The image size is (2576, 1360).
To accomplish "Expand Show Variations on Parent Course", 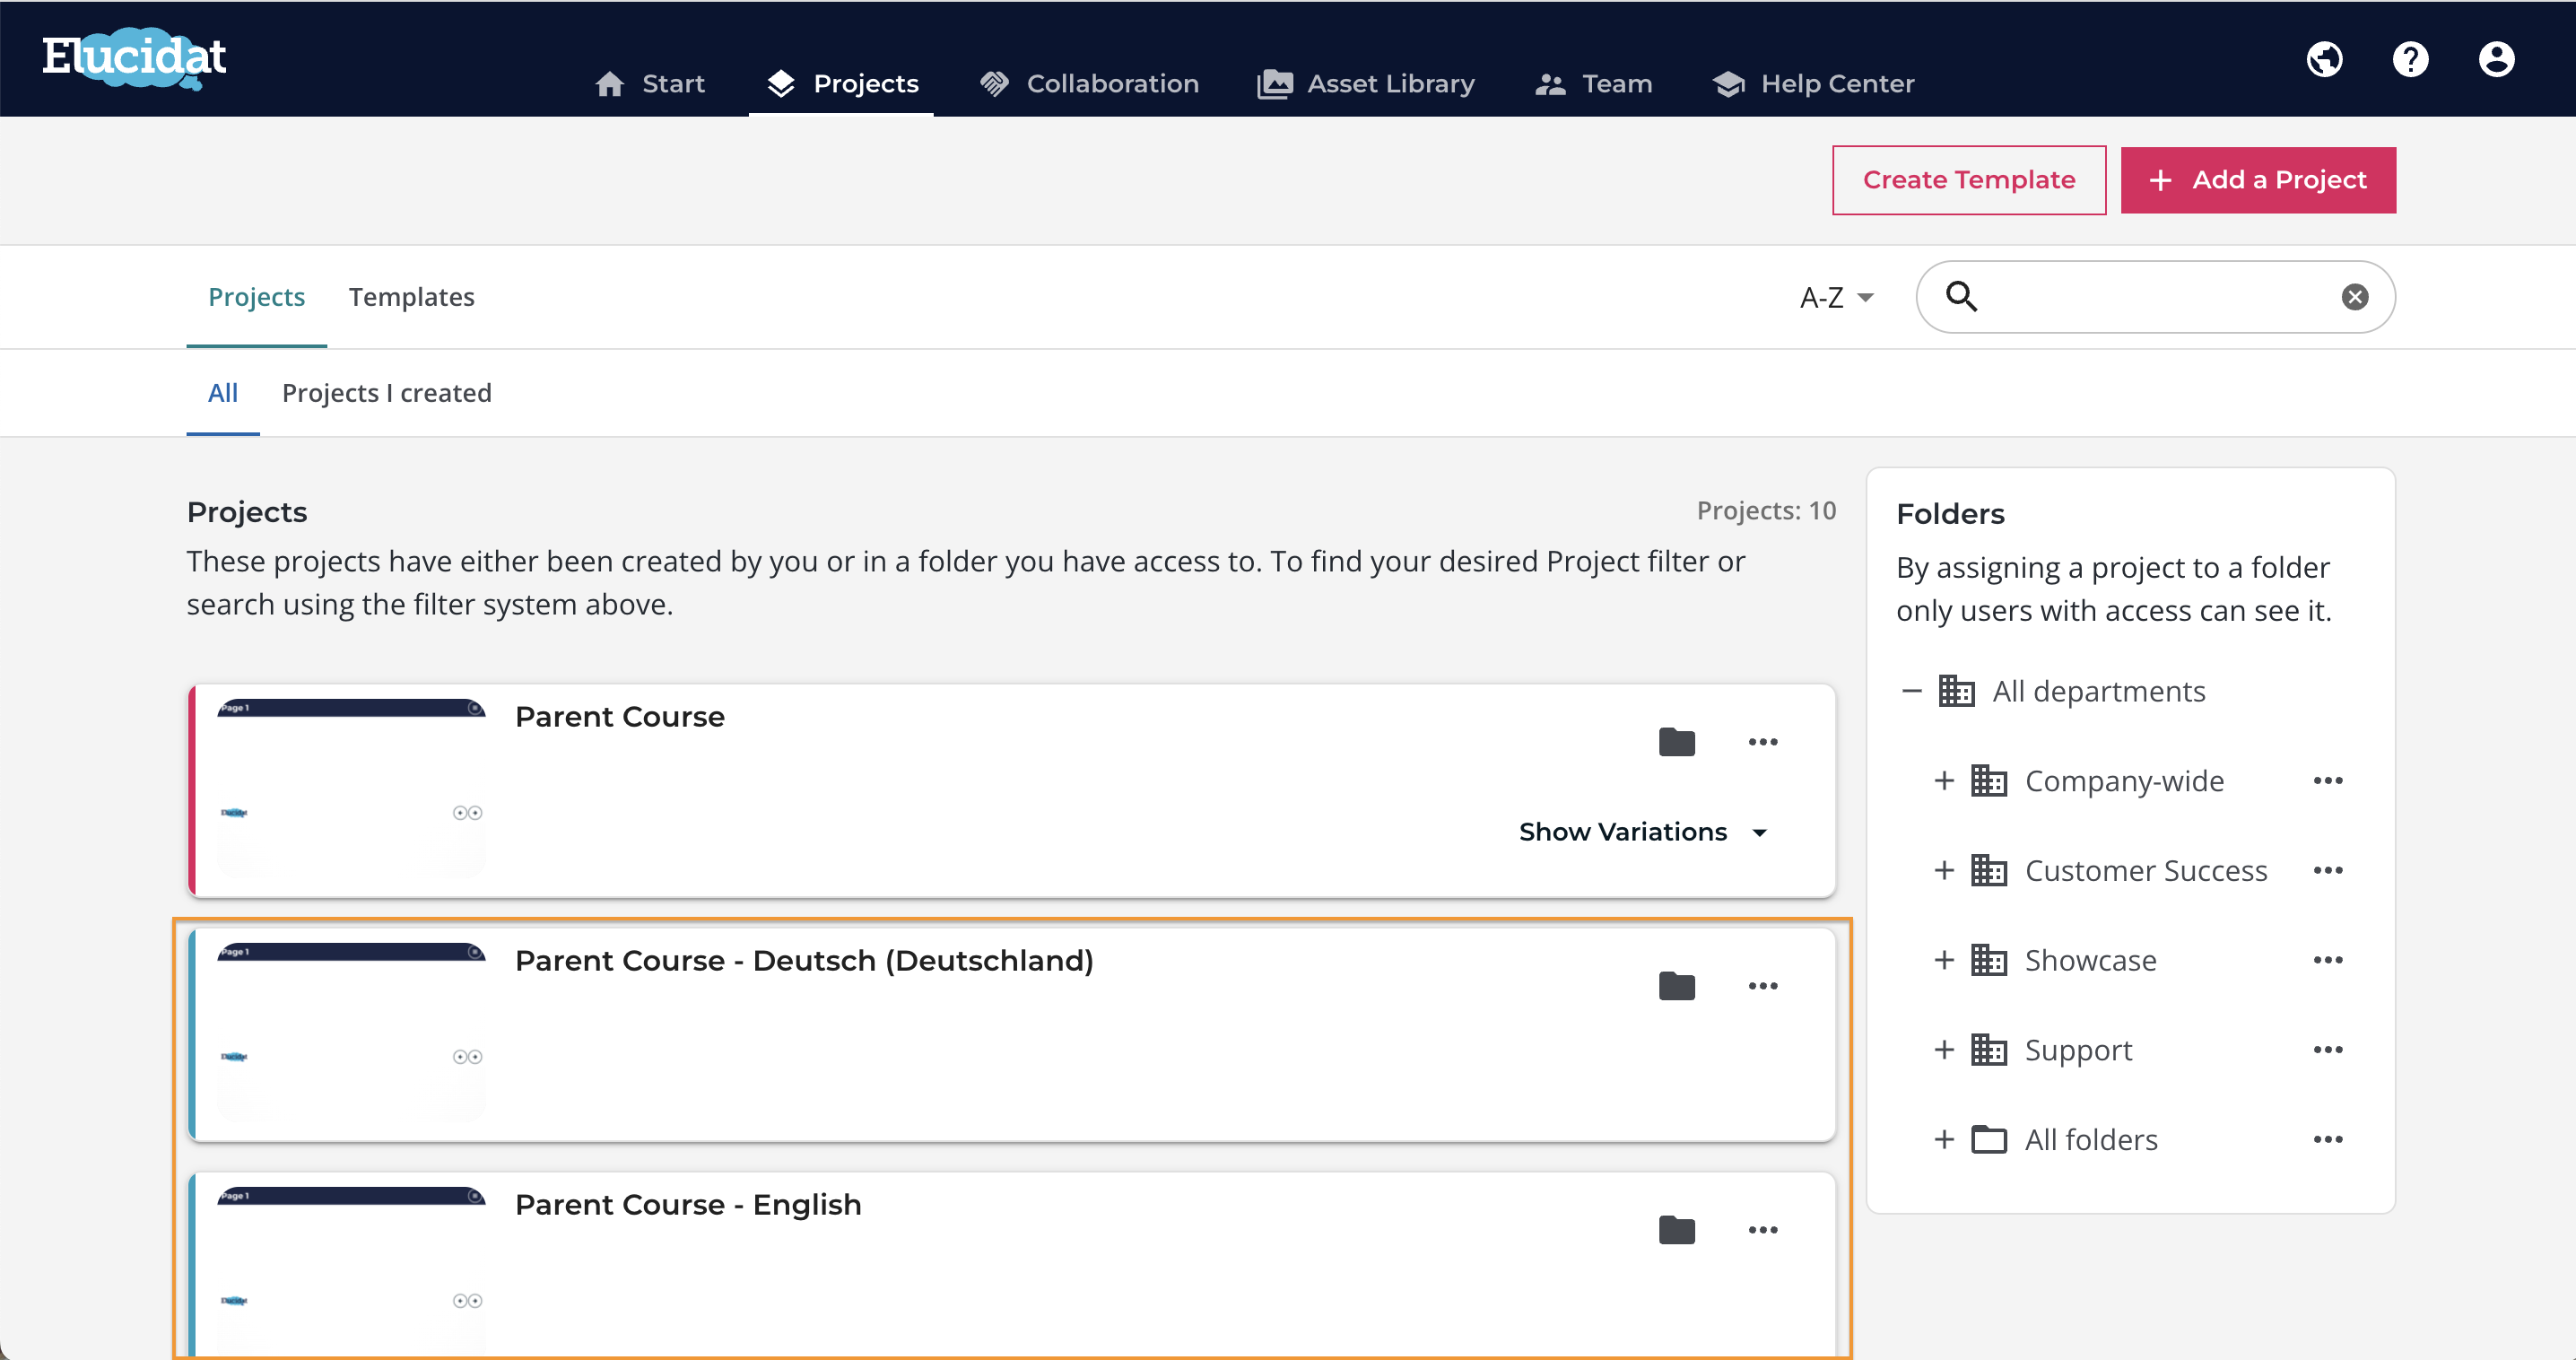I will tap(1643, 832).
